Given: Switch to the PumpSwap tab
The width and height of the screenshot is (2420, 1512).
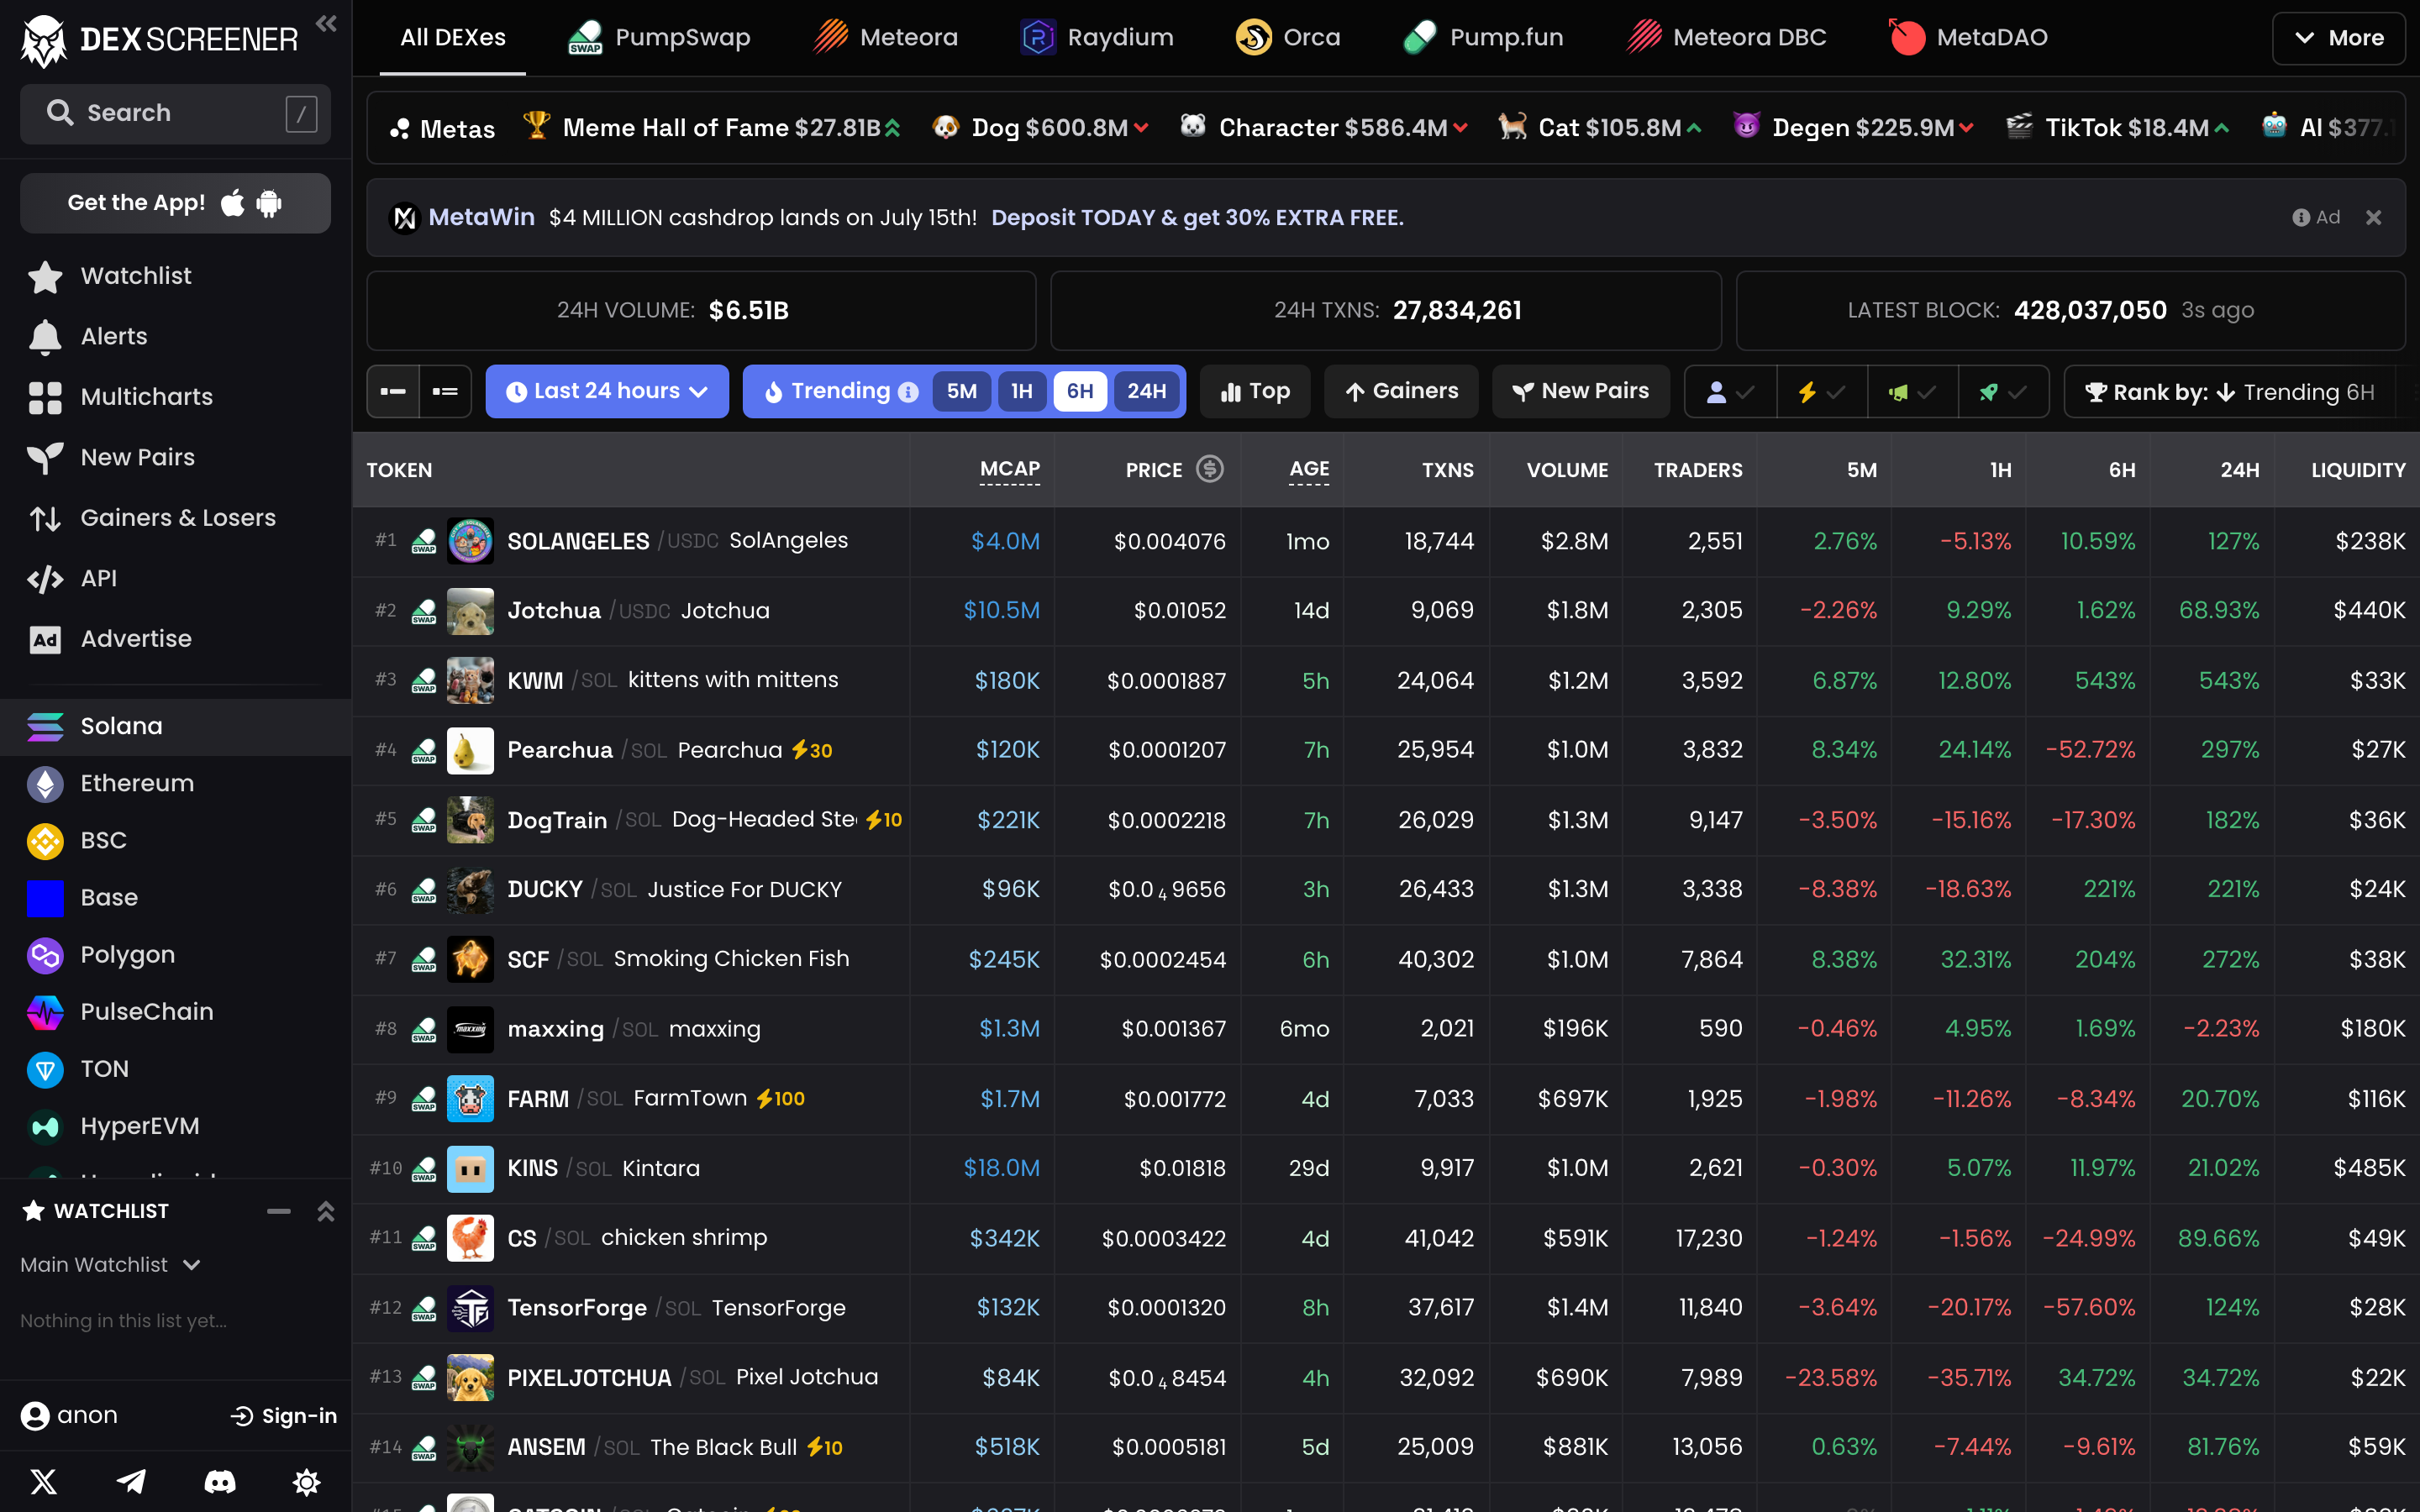Looking at the screenshot, I should (659, 38).
